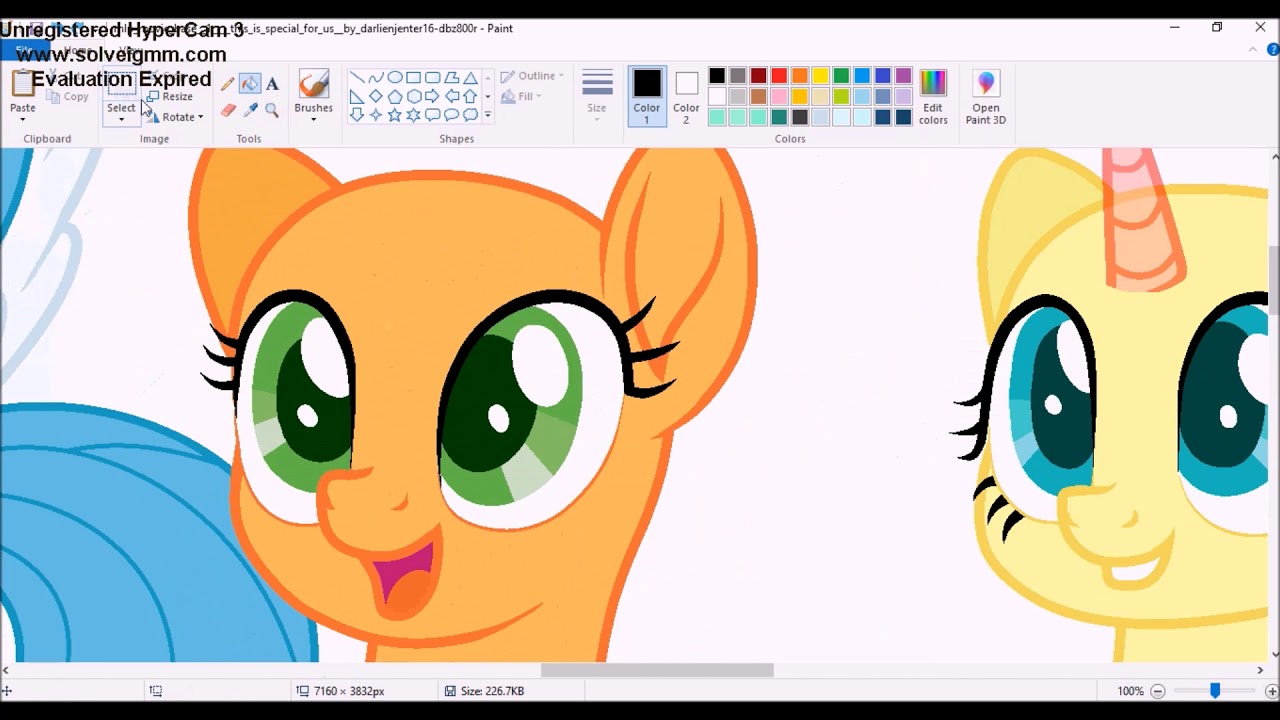The image size is (1280, 720).
Task: Click the Paste clipboard button
Action: click(x=23, y=84)
